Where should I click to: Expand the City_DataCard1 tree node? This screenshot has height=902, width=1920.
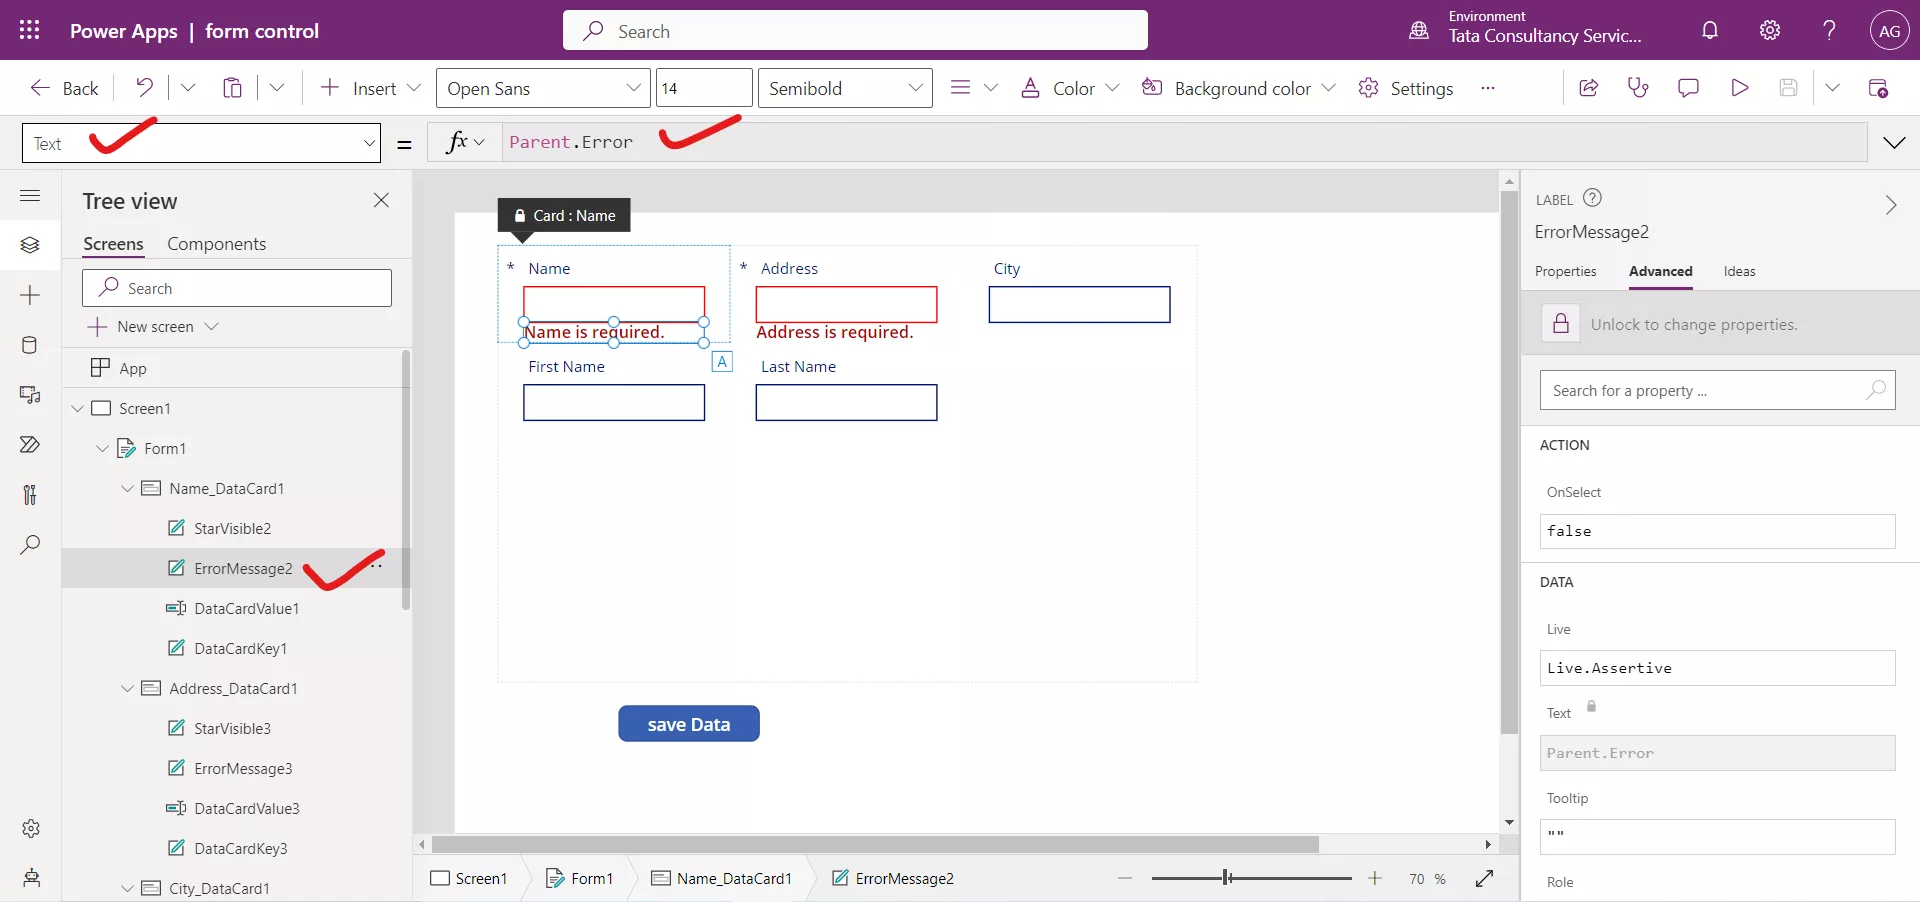click(127, 888)
